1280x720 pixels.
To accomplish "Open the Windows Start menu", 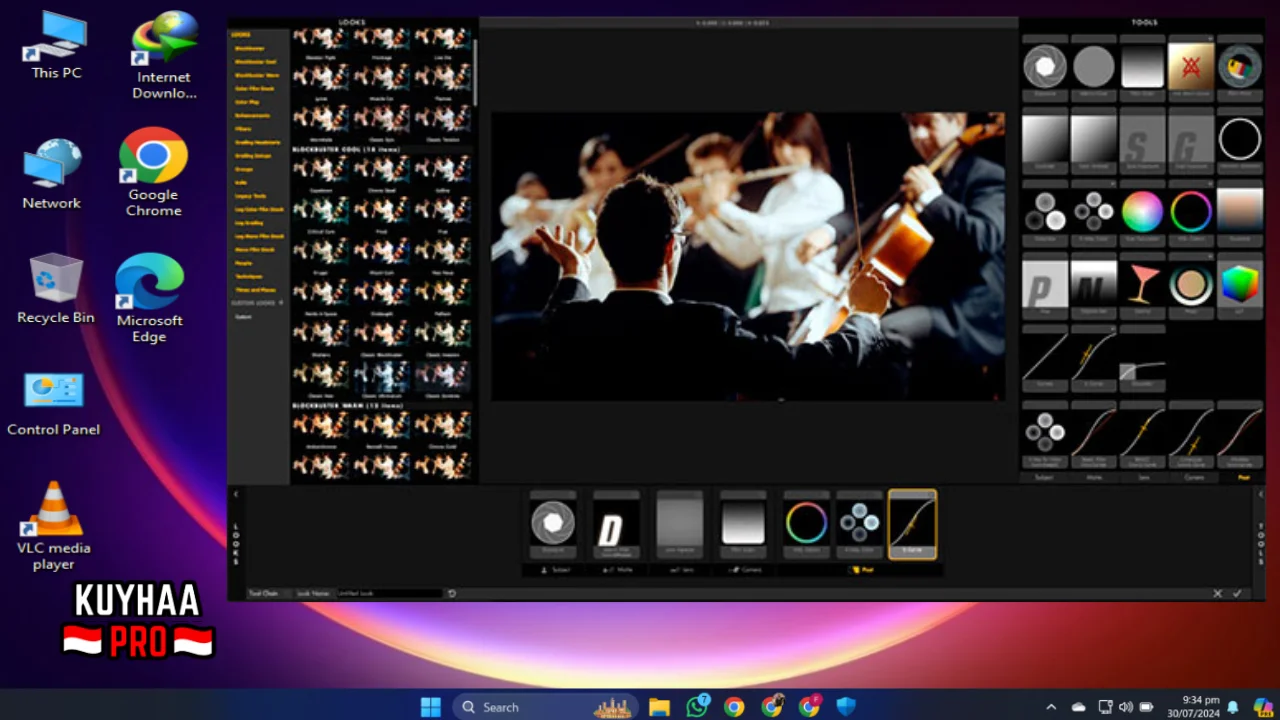I will 430,707.
